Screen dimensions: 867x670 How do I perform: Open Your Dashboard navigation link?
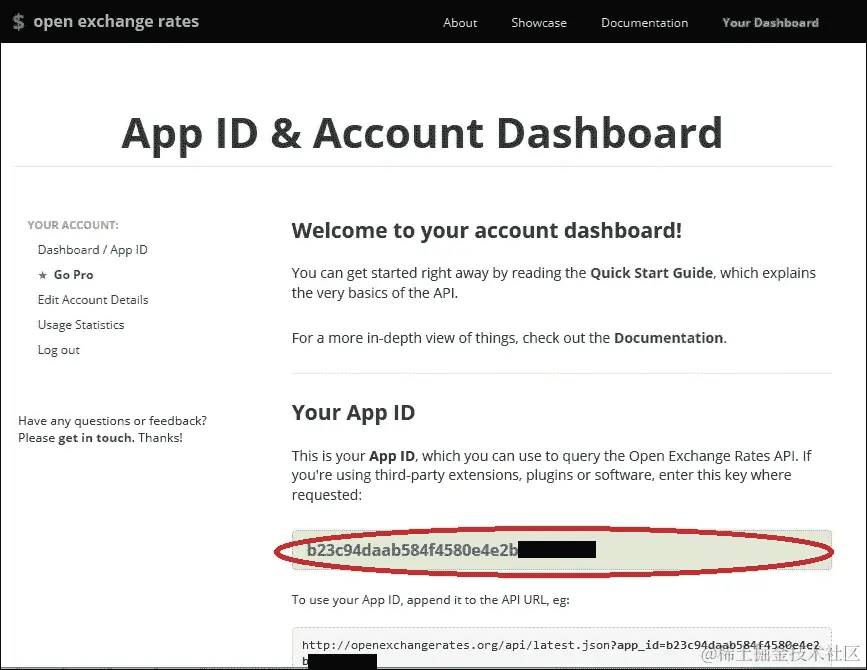pyautogui.click(x=770, y=22)
